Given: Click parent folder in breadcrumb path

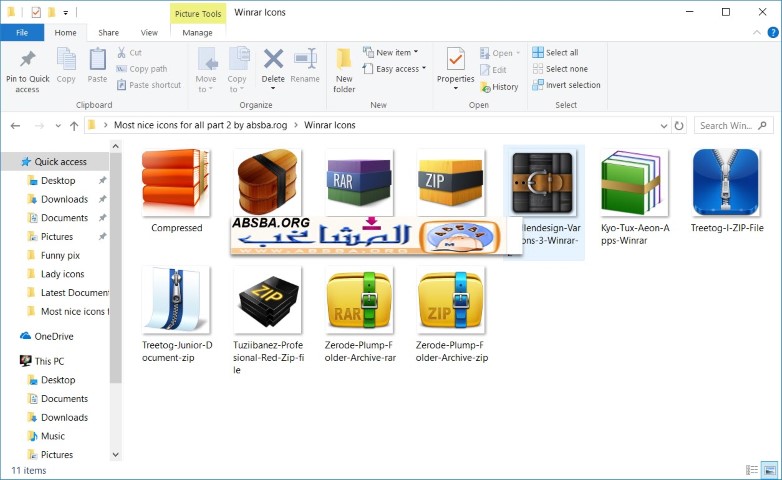Looking at the screenshot, I should pyautogui.click(x=200, y=125).
